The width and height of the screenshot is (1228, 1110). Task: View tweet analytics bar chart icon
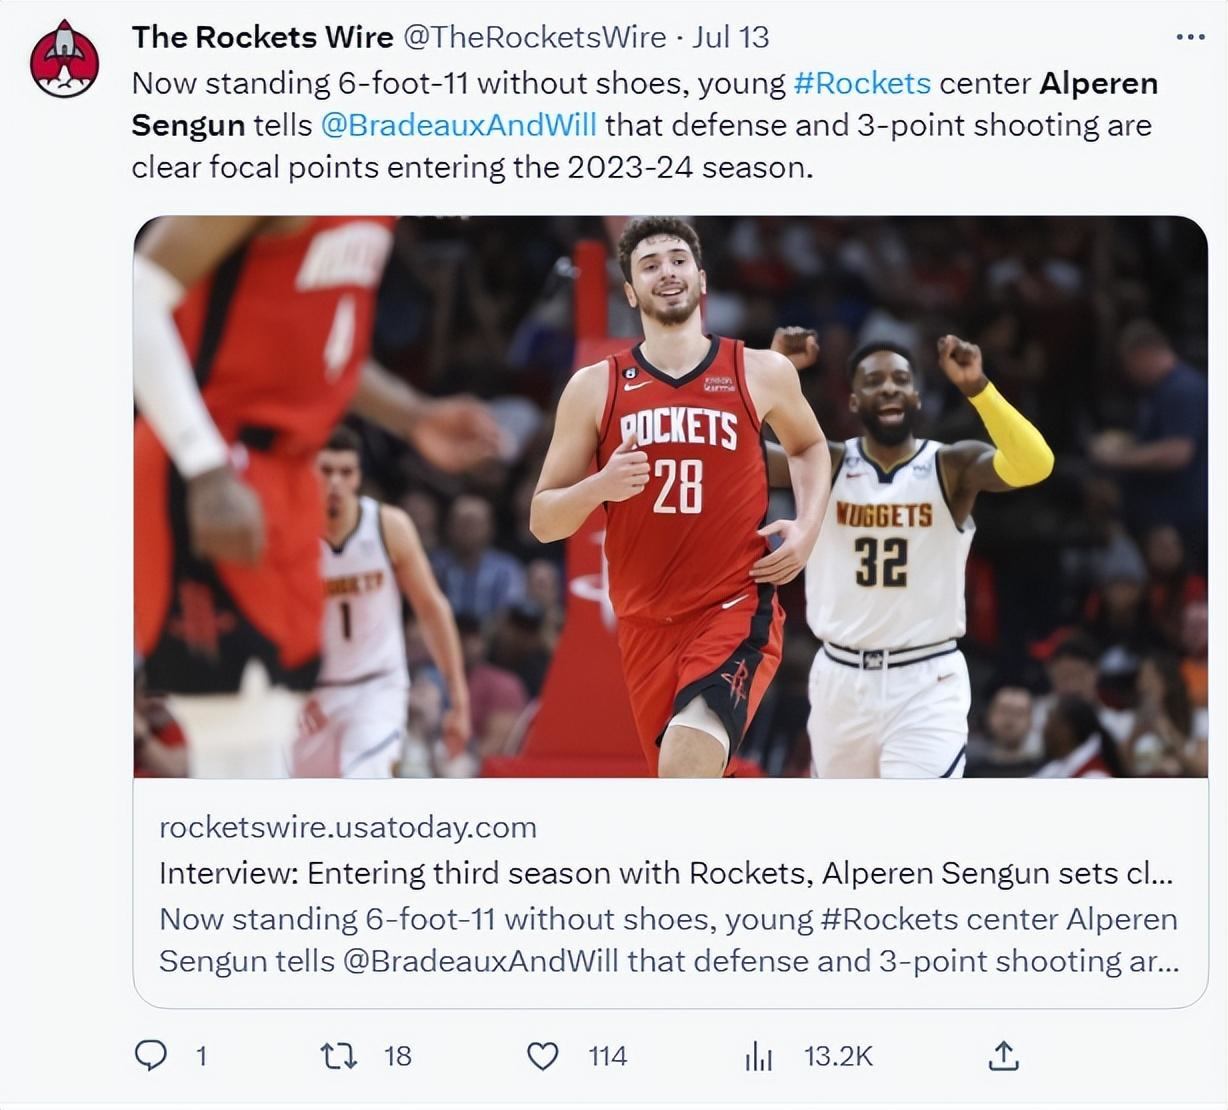click(x=759, y=1056)
